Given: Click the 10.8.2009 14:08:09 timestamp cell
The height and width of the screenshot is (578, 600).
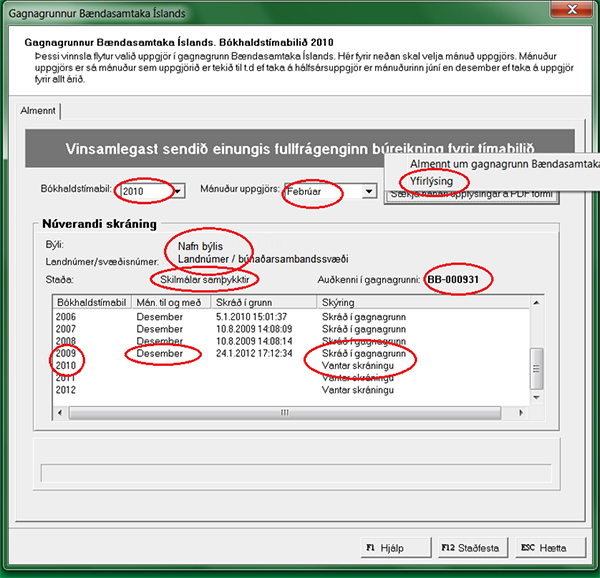Looking at the screenshot, I should point(254,329).
